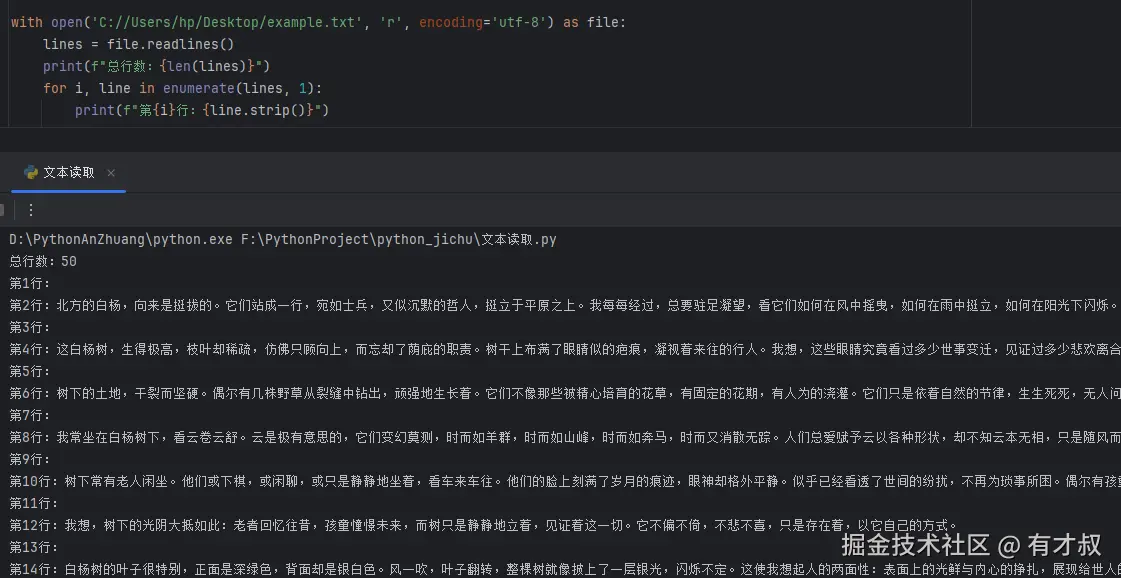Click the code line 'lines = file.readlines()'
The width and height of the screenshot is (1121, 578).
(x=139, y=44)
